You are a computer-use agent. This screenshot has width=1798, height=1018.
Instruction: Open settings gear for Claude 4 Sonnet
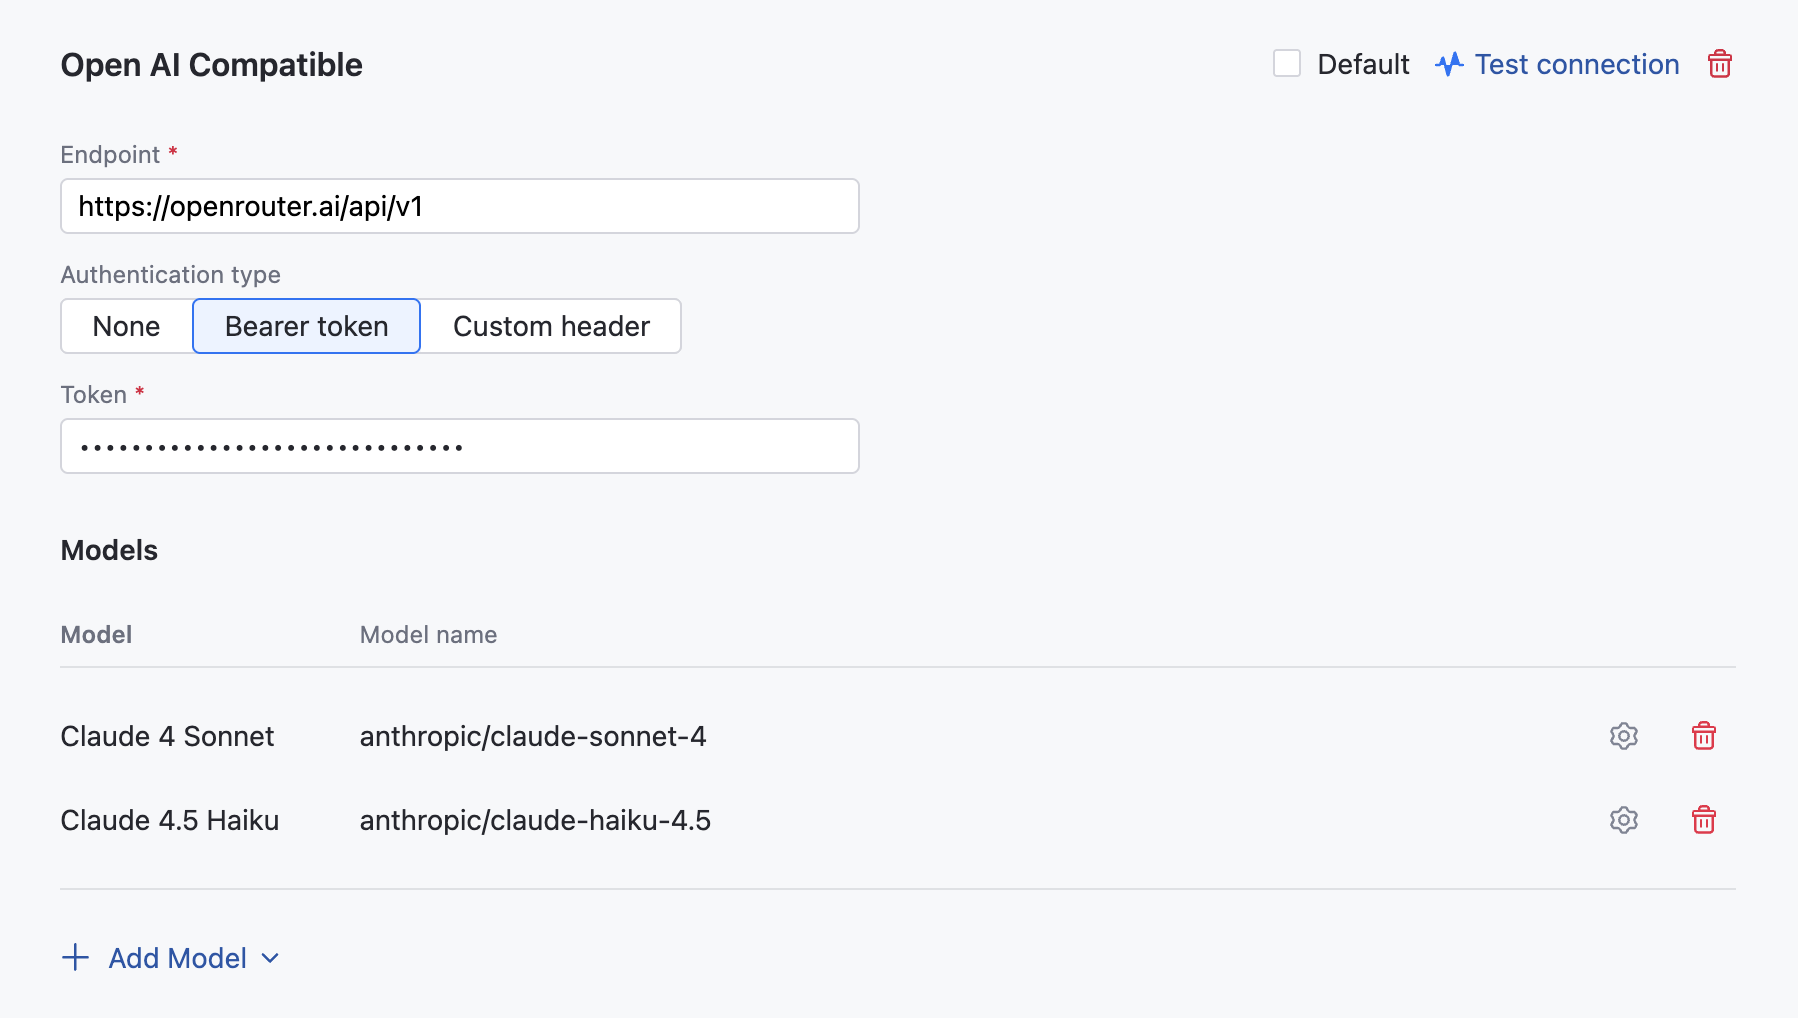point(1623,736)
